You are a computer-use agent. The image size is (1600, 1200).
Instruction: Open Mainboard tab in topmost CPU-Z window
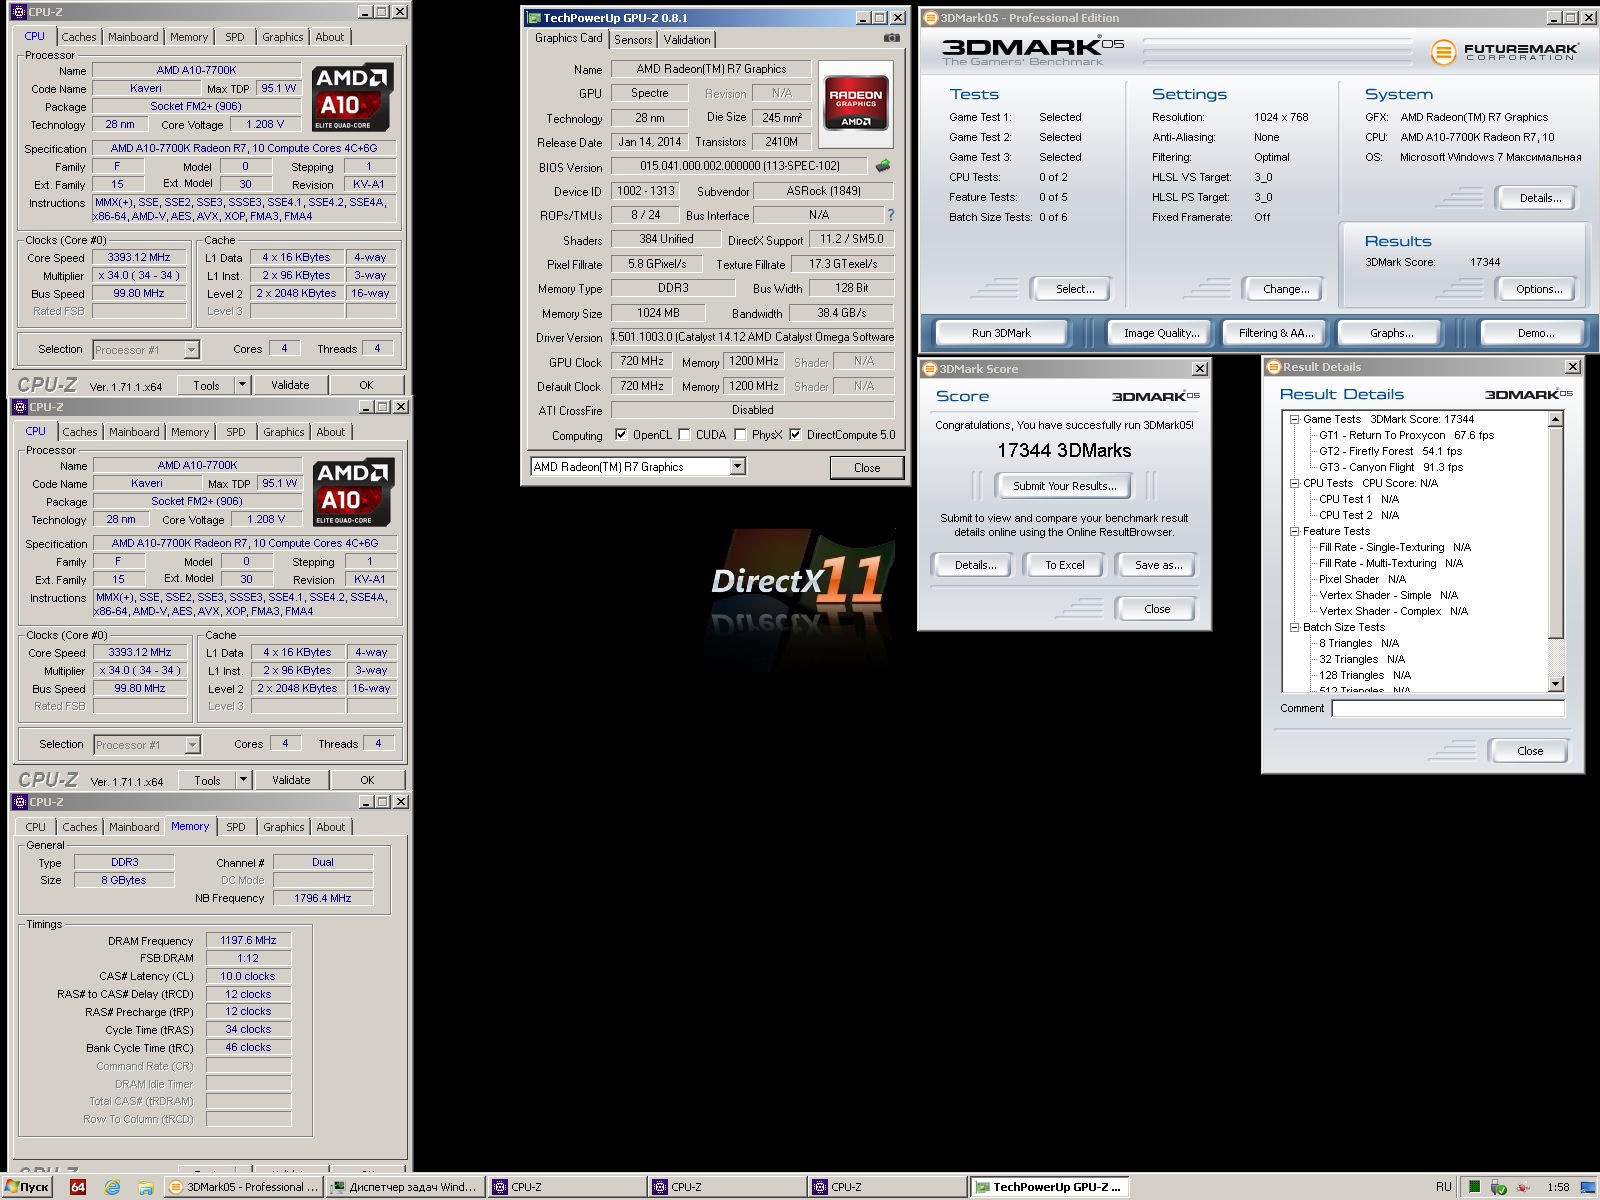(x=133, y=37)
